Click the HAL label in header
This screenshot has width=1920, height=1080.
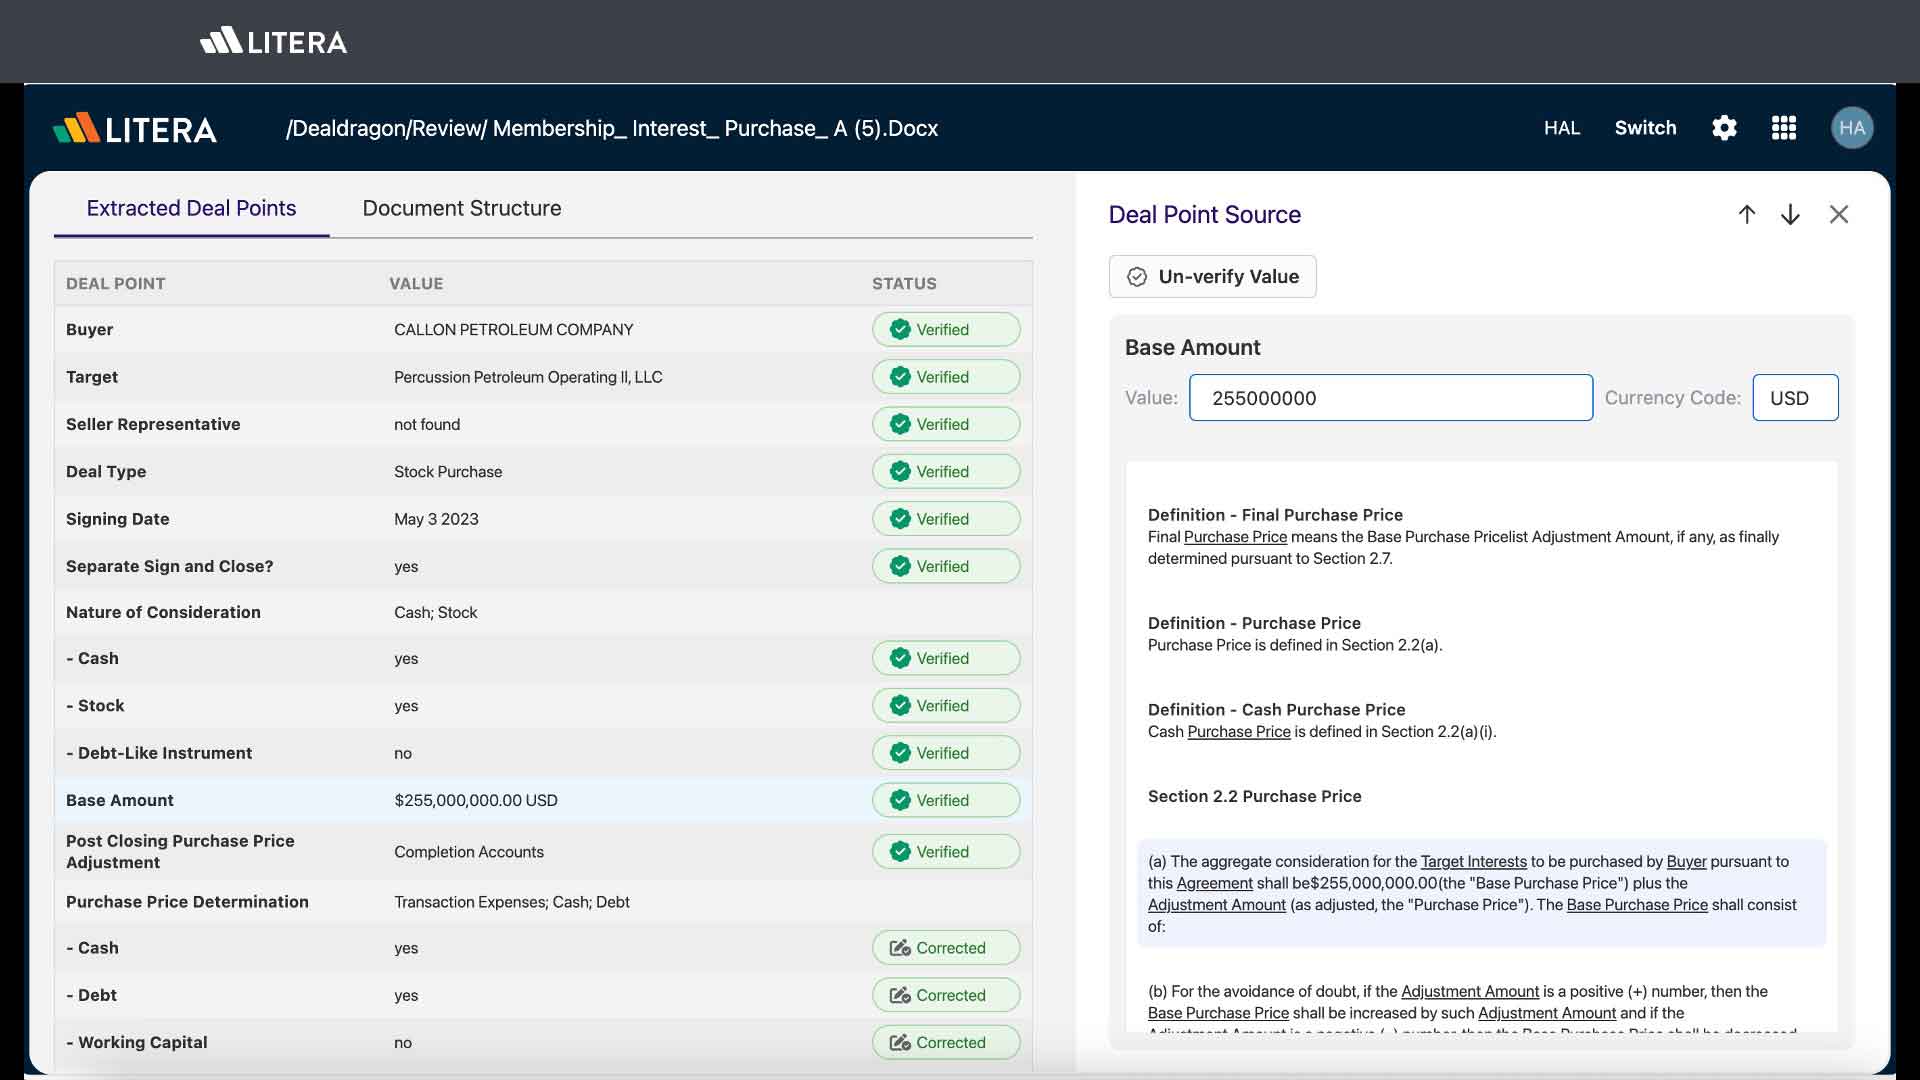click(x=1562, y=128)
